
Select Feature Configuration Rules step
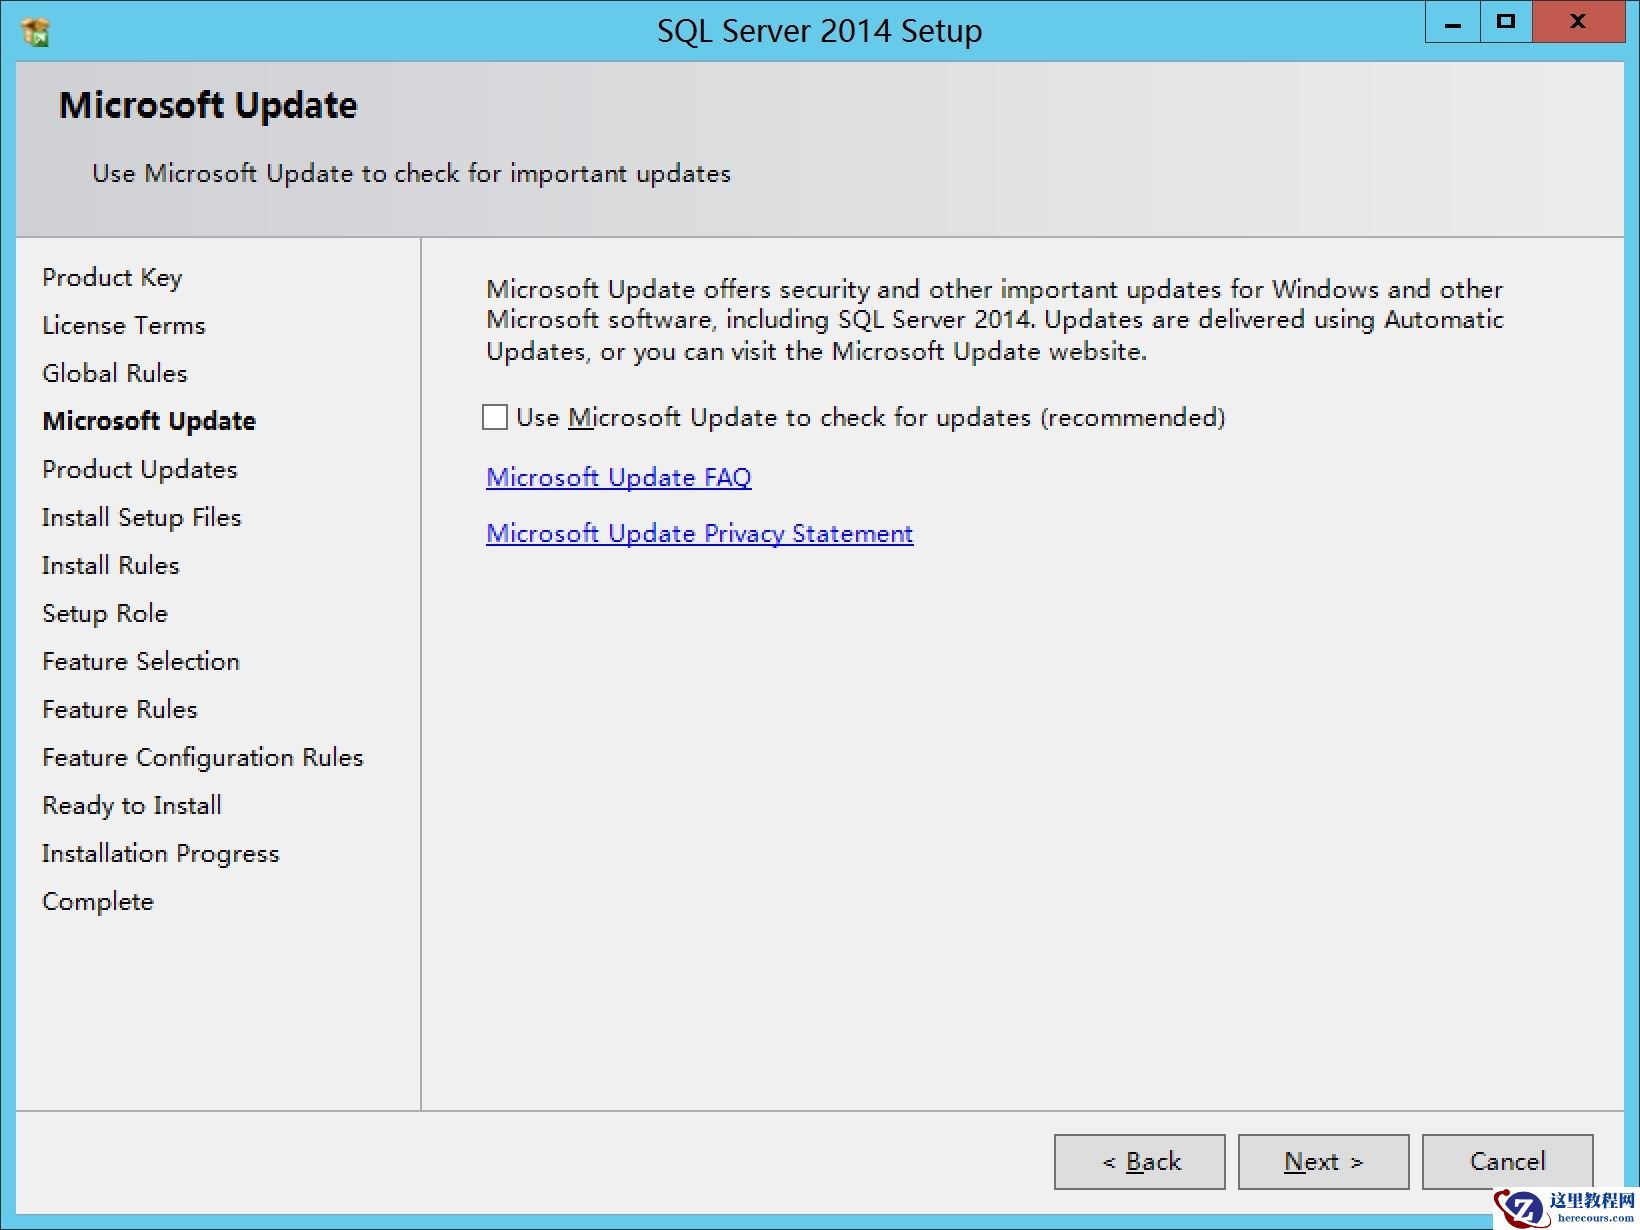(x=203, y=758)
